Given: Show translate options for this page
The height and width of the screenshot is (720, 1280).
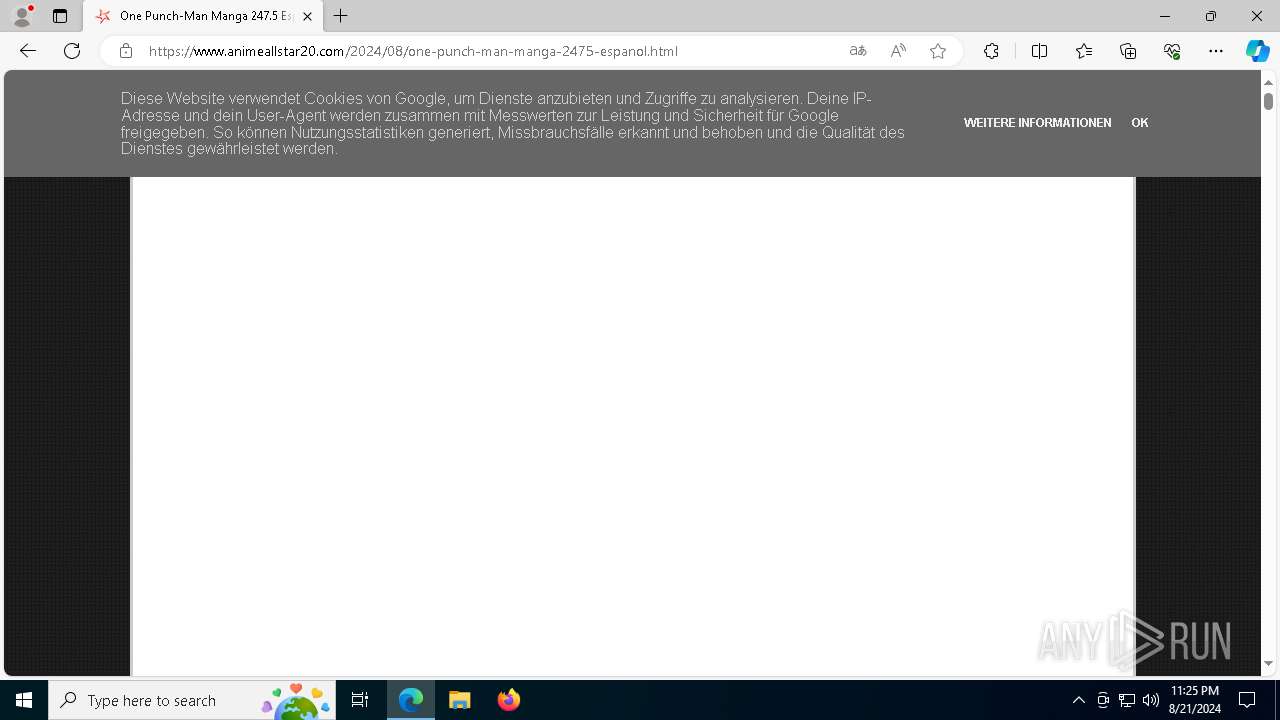Looking at the screenshot, I should (x=858, y=51).
